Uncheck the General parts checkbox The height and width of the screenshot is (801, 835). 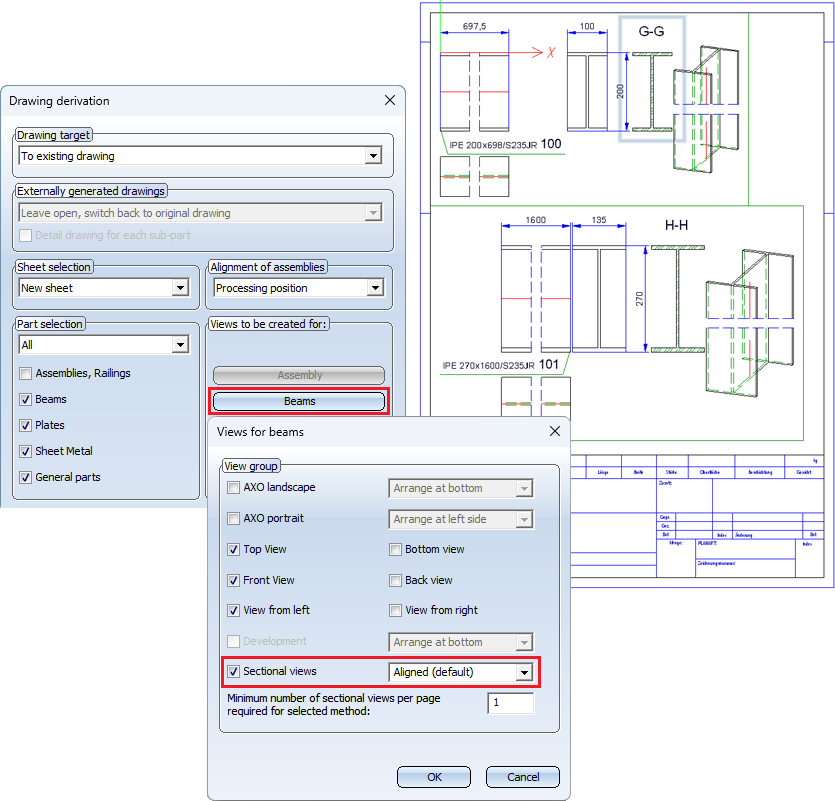26,478
